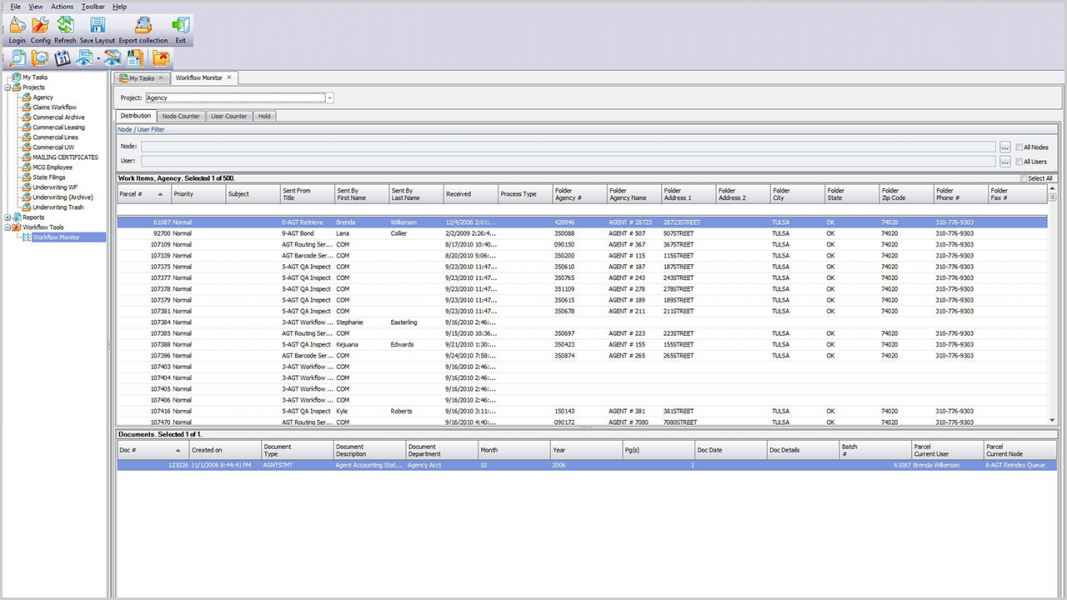Refresh the view using the Refresh icon

pos(65,29)
